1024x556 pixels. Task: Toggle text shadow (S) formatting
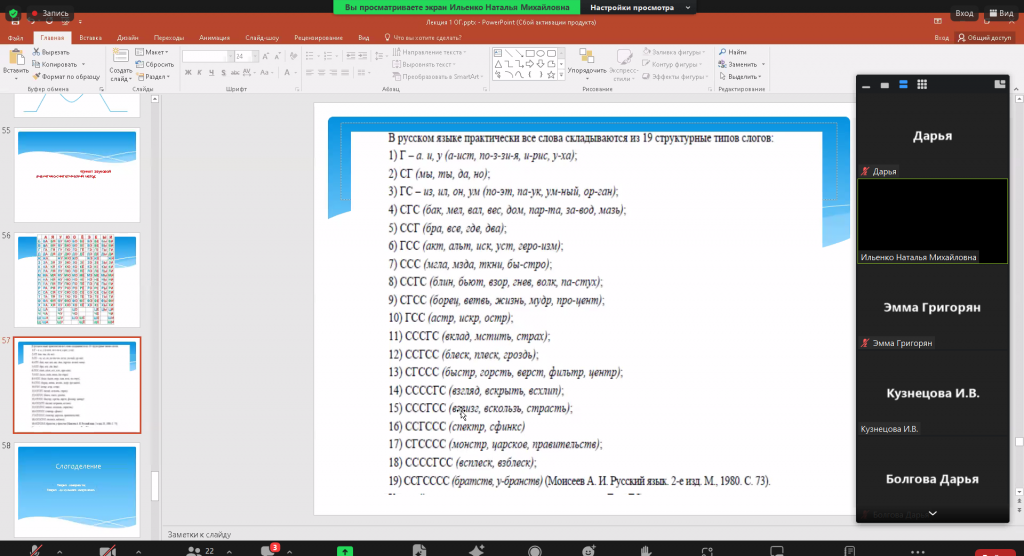coord(223,73)
